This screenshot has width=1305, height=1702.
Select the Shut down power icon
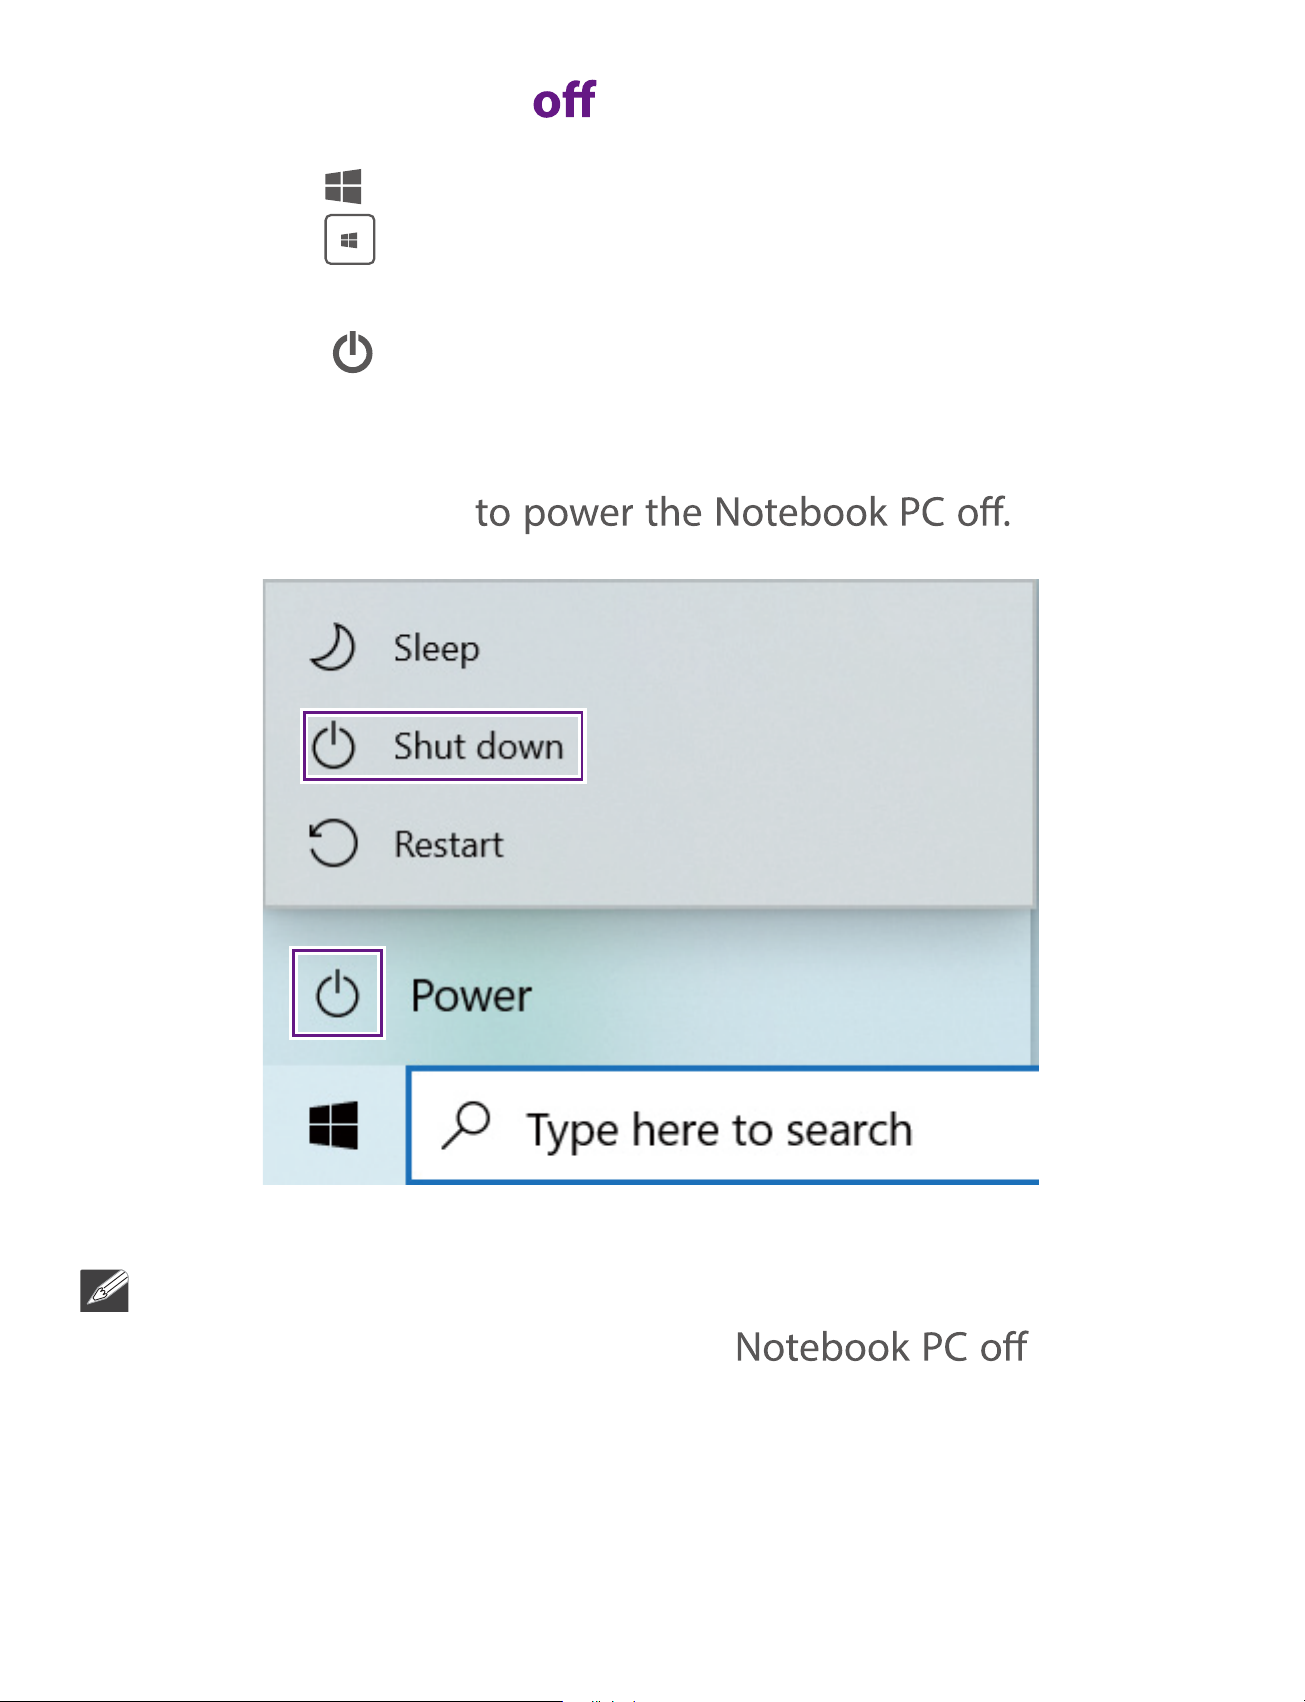point(333,747)
